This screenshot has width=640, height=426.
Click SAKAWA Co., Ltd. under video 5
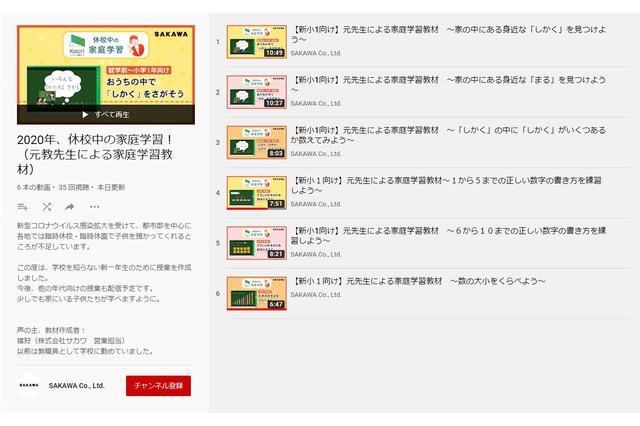(316, 254)
